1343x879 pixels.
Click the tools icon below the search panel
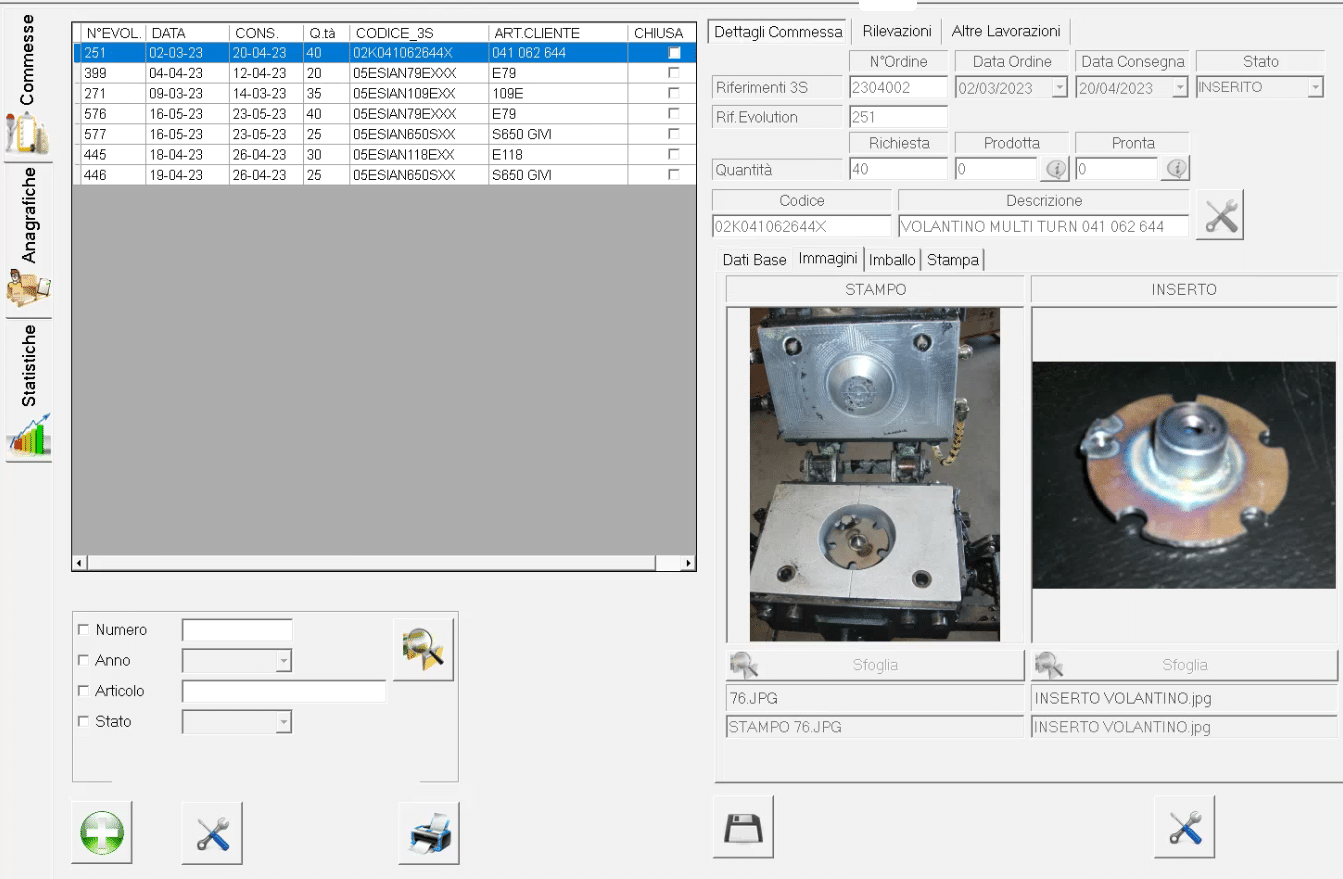pos(212,833)
